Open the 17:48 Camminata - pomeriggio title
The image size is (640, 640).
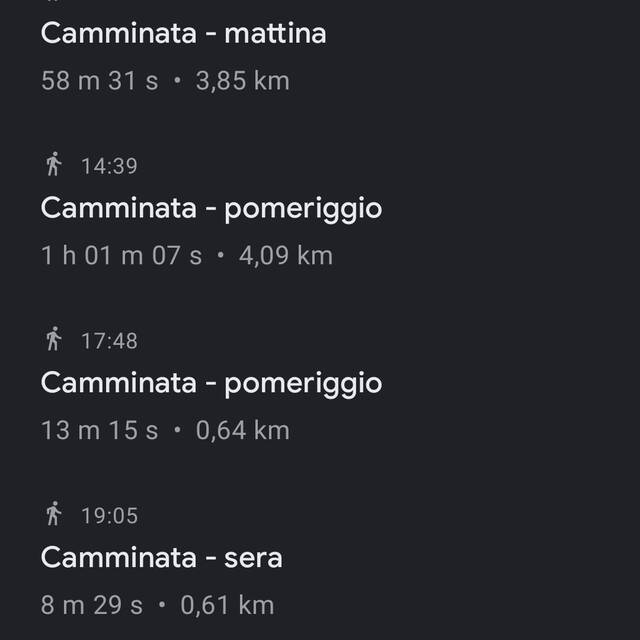point(211,383)
